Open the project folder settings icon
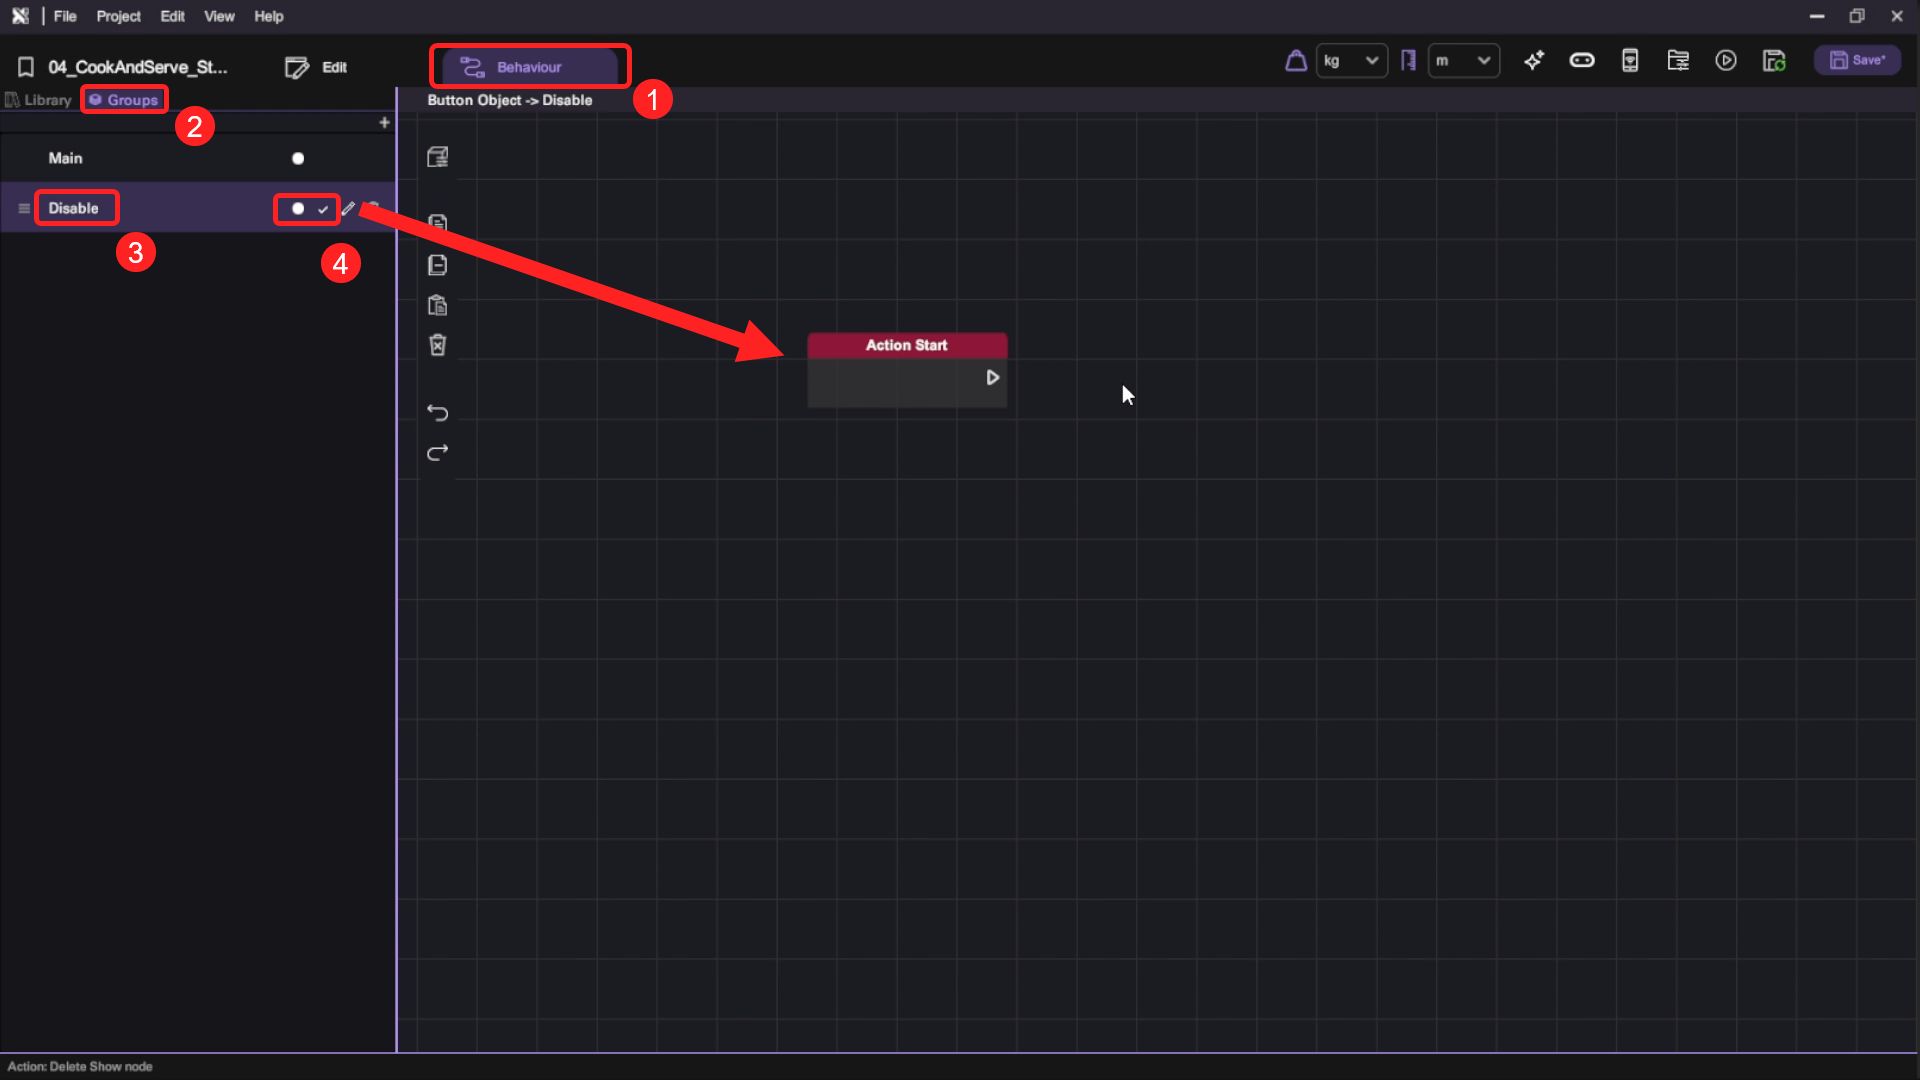Viewport: 1920px width, 1080px height. coord(1678,61)
